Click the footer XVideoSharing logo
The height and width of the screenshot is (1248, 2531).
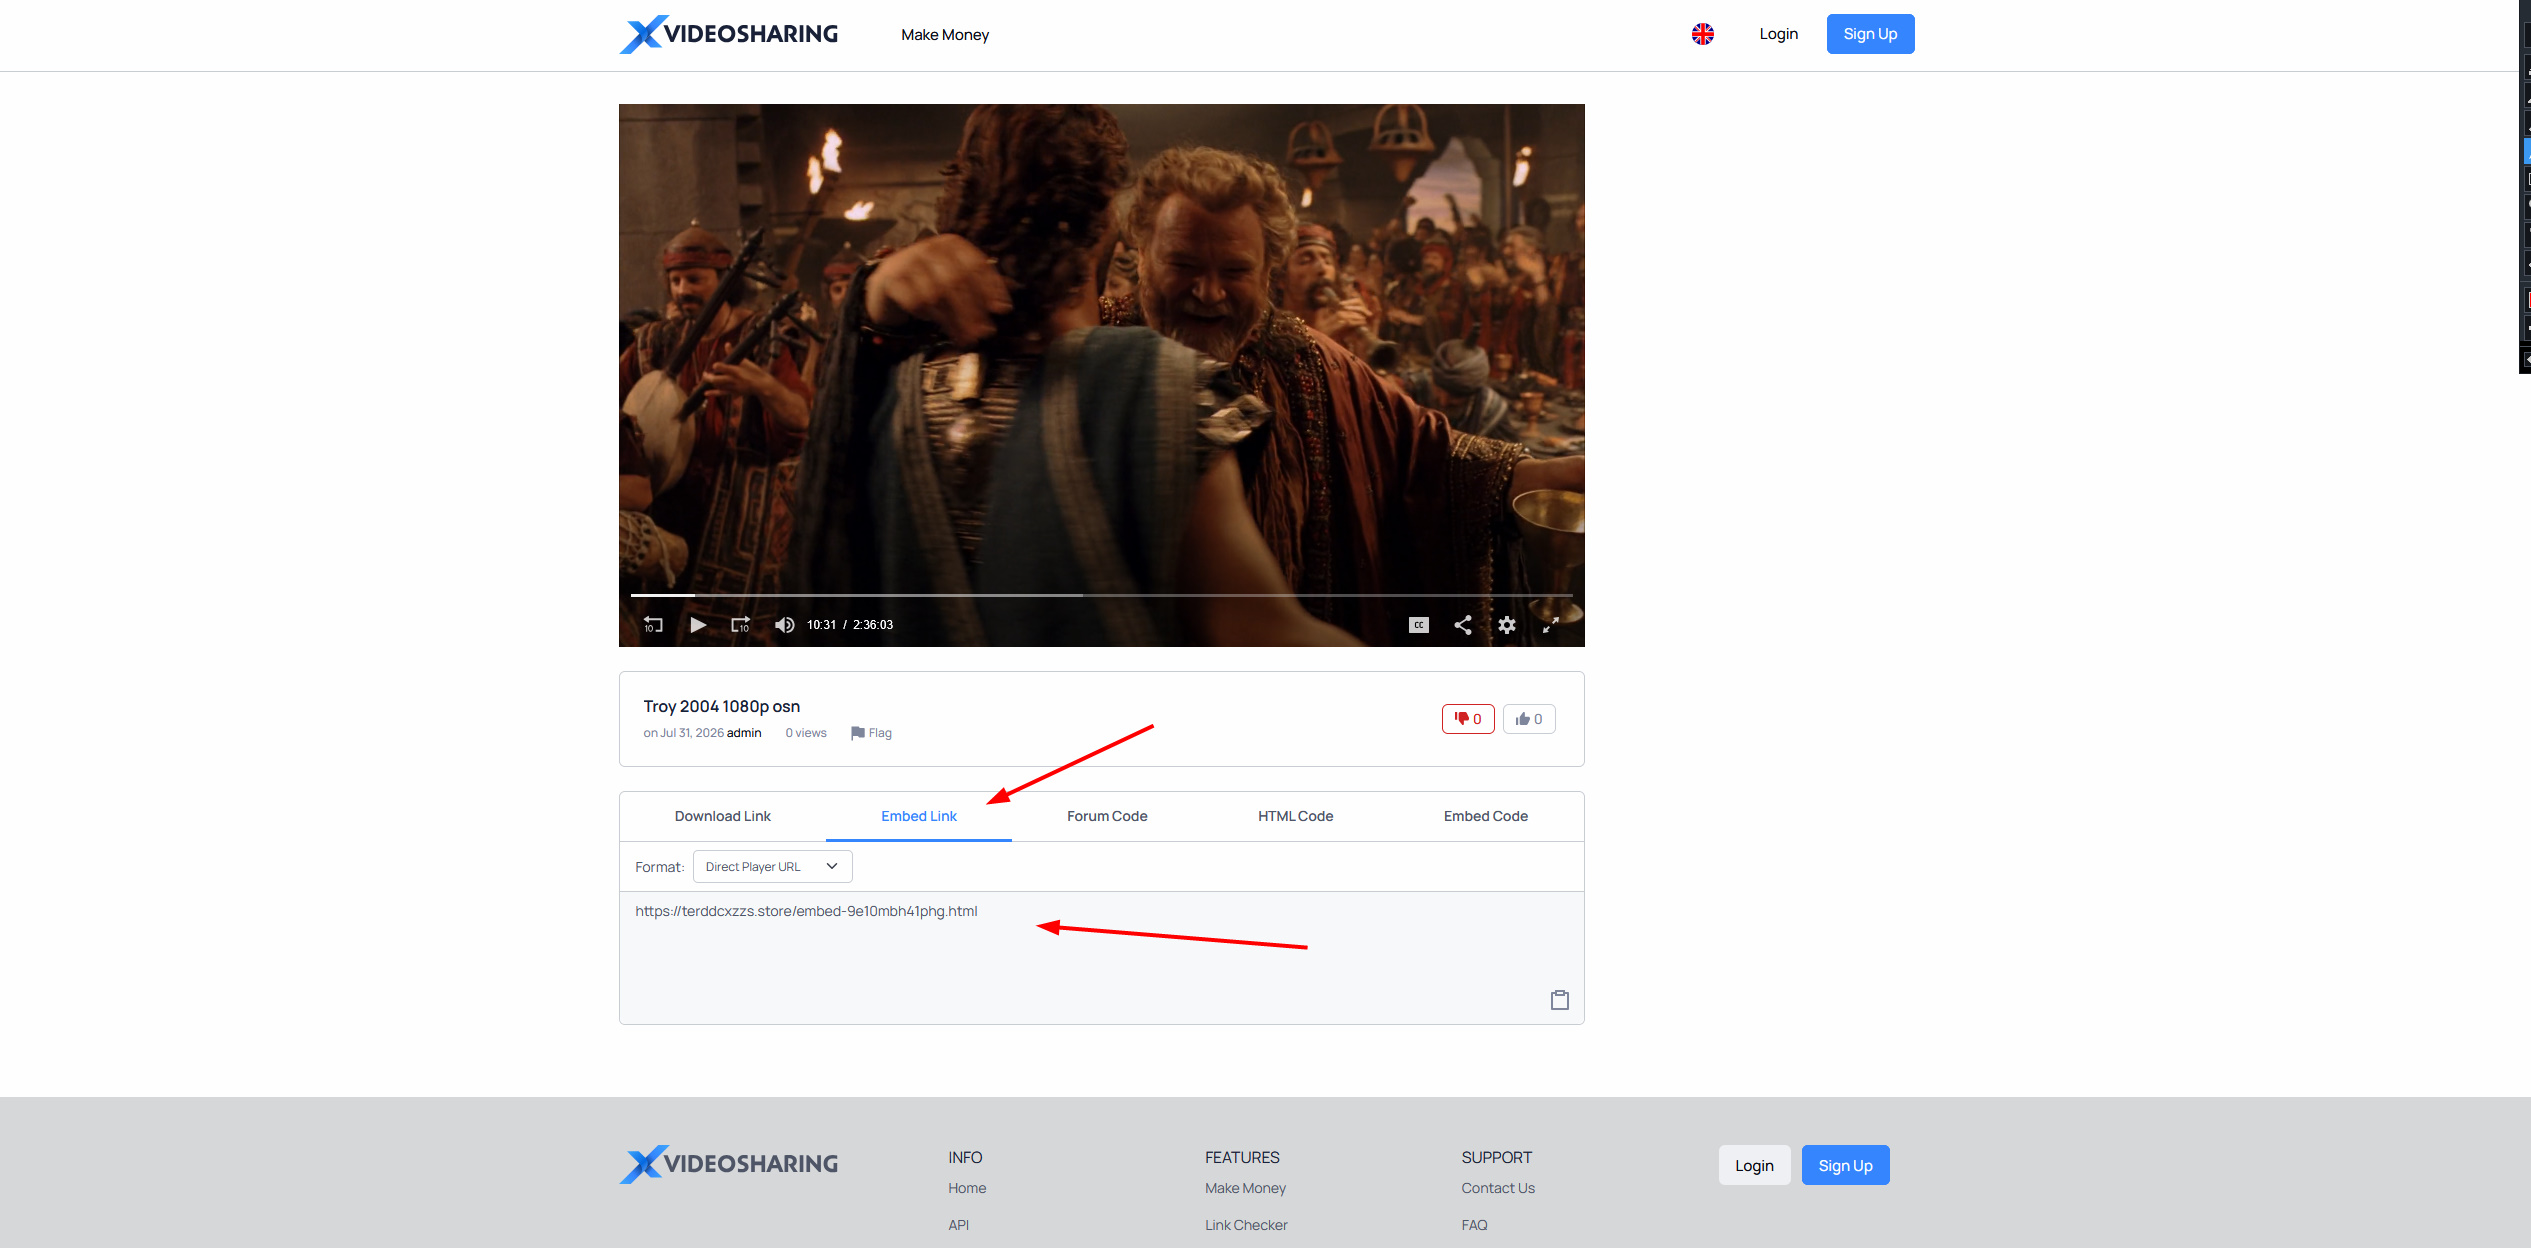729,1164
